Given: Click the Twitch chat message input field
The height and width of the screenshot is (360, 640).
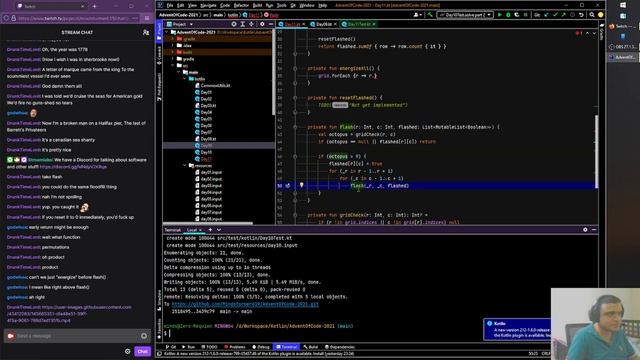Looking at the screenshot, I should 78,336.
